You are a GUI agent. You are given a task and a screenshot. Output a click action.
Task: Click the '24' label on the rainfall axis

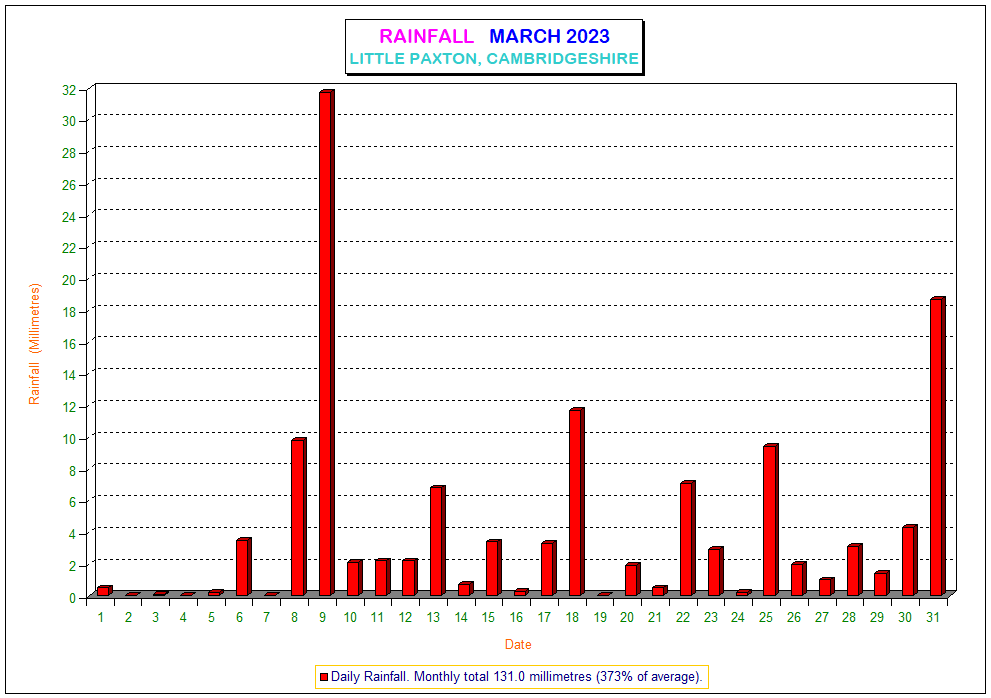pyautogui.click(x=69, y=217)
